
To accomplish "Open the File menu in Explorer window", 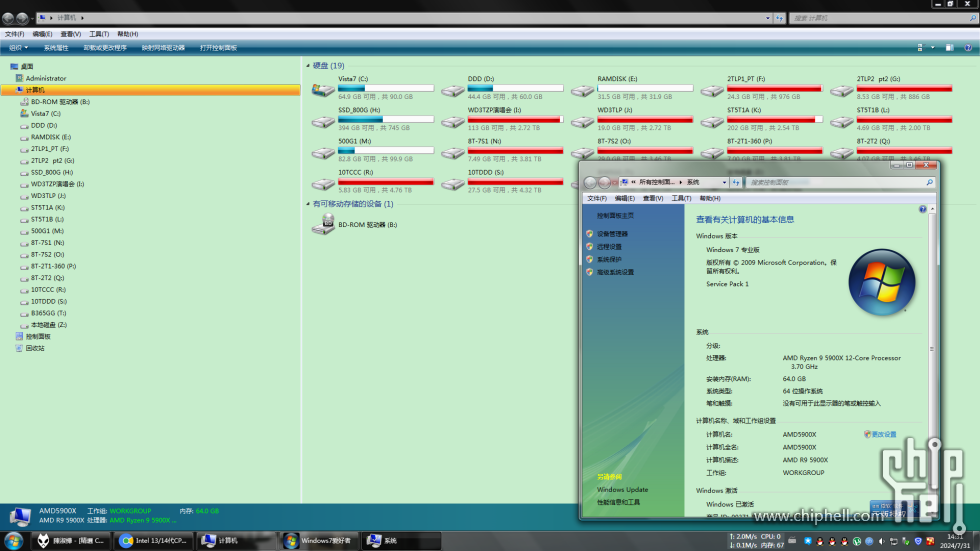I will [14, 34].
